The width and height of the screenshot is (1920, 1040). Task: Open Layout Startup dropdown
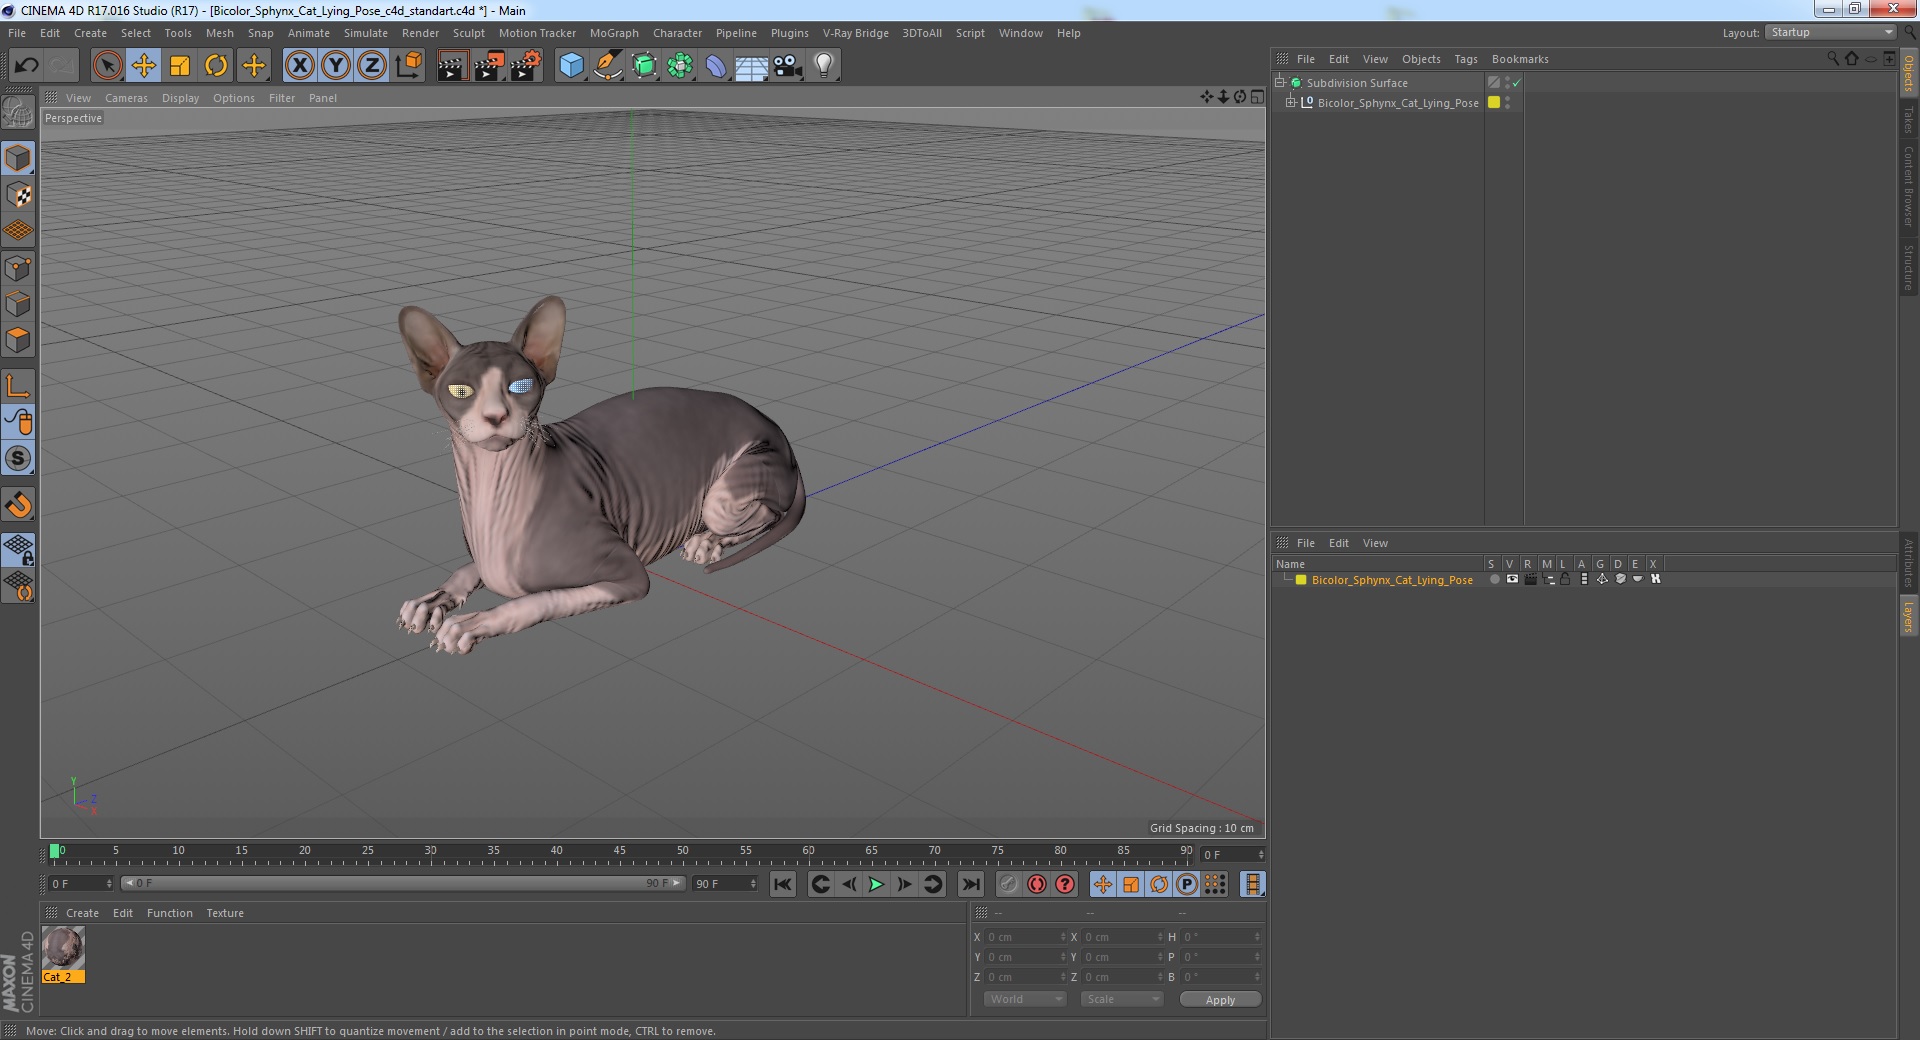click(1831, 32)
